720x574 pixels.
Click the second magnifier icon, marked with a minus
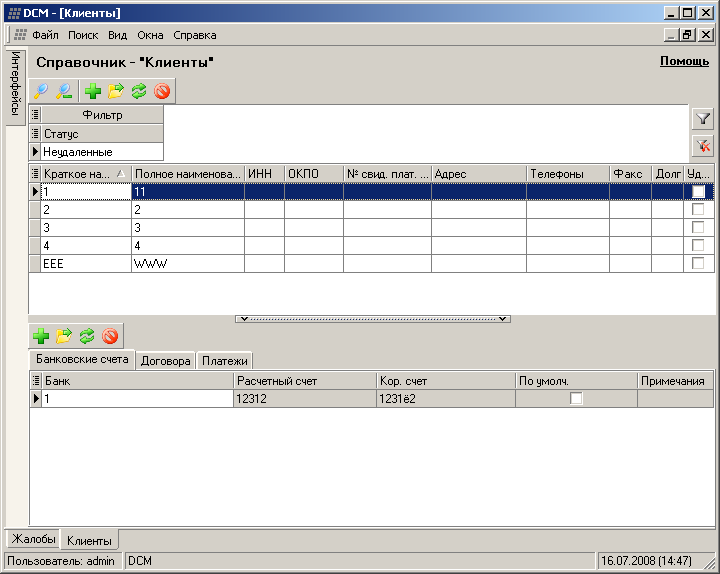point(64,91)
